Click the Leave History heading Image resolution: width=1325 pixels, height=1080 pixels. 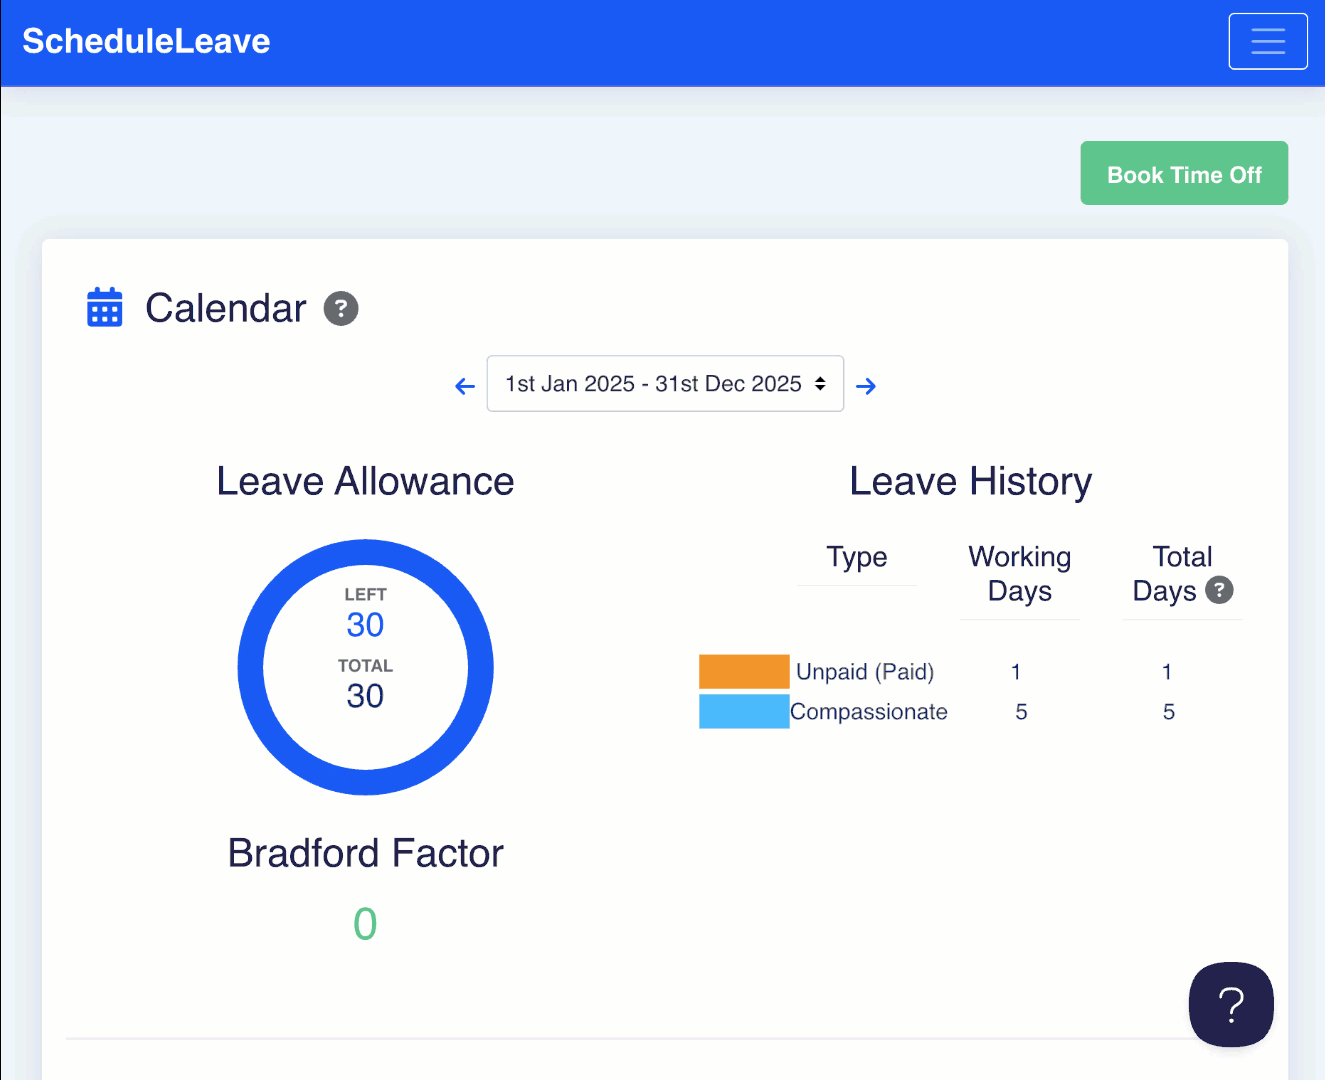pyautogui.click(x=970, y=482)
